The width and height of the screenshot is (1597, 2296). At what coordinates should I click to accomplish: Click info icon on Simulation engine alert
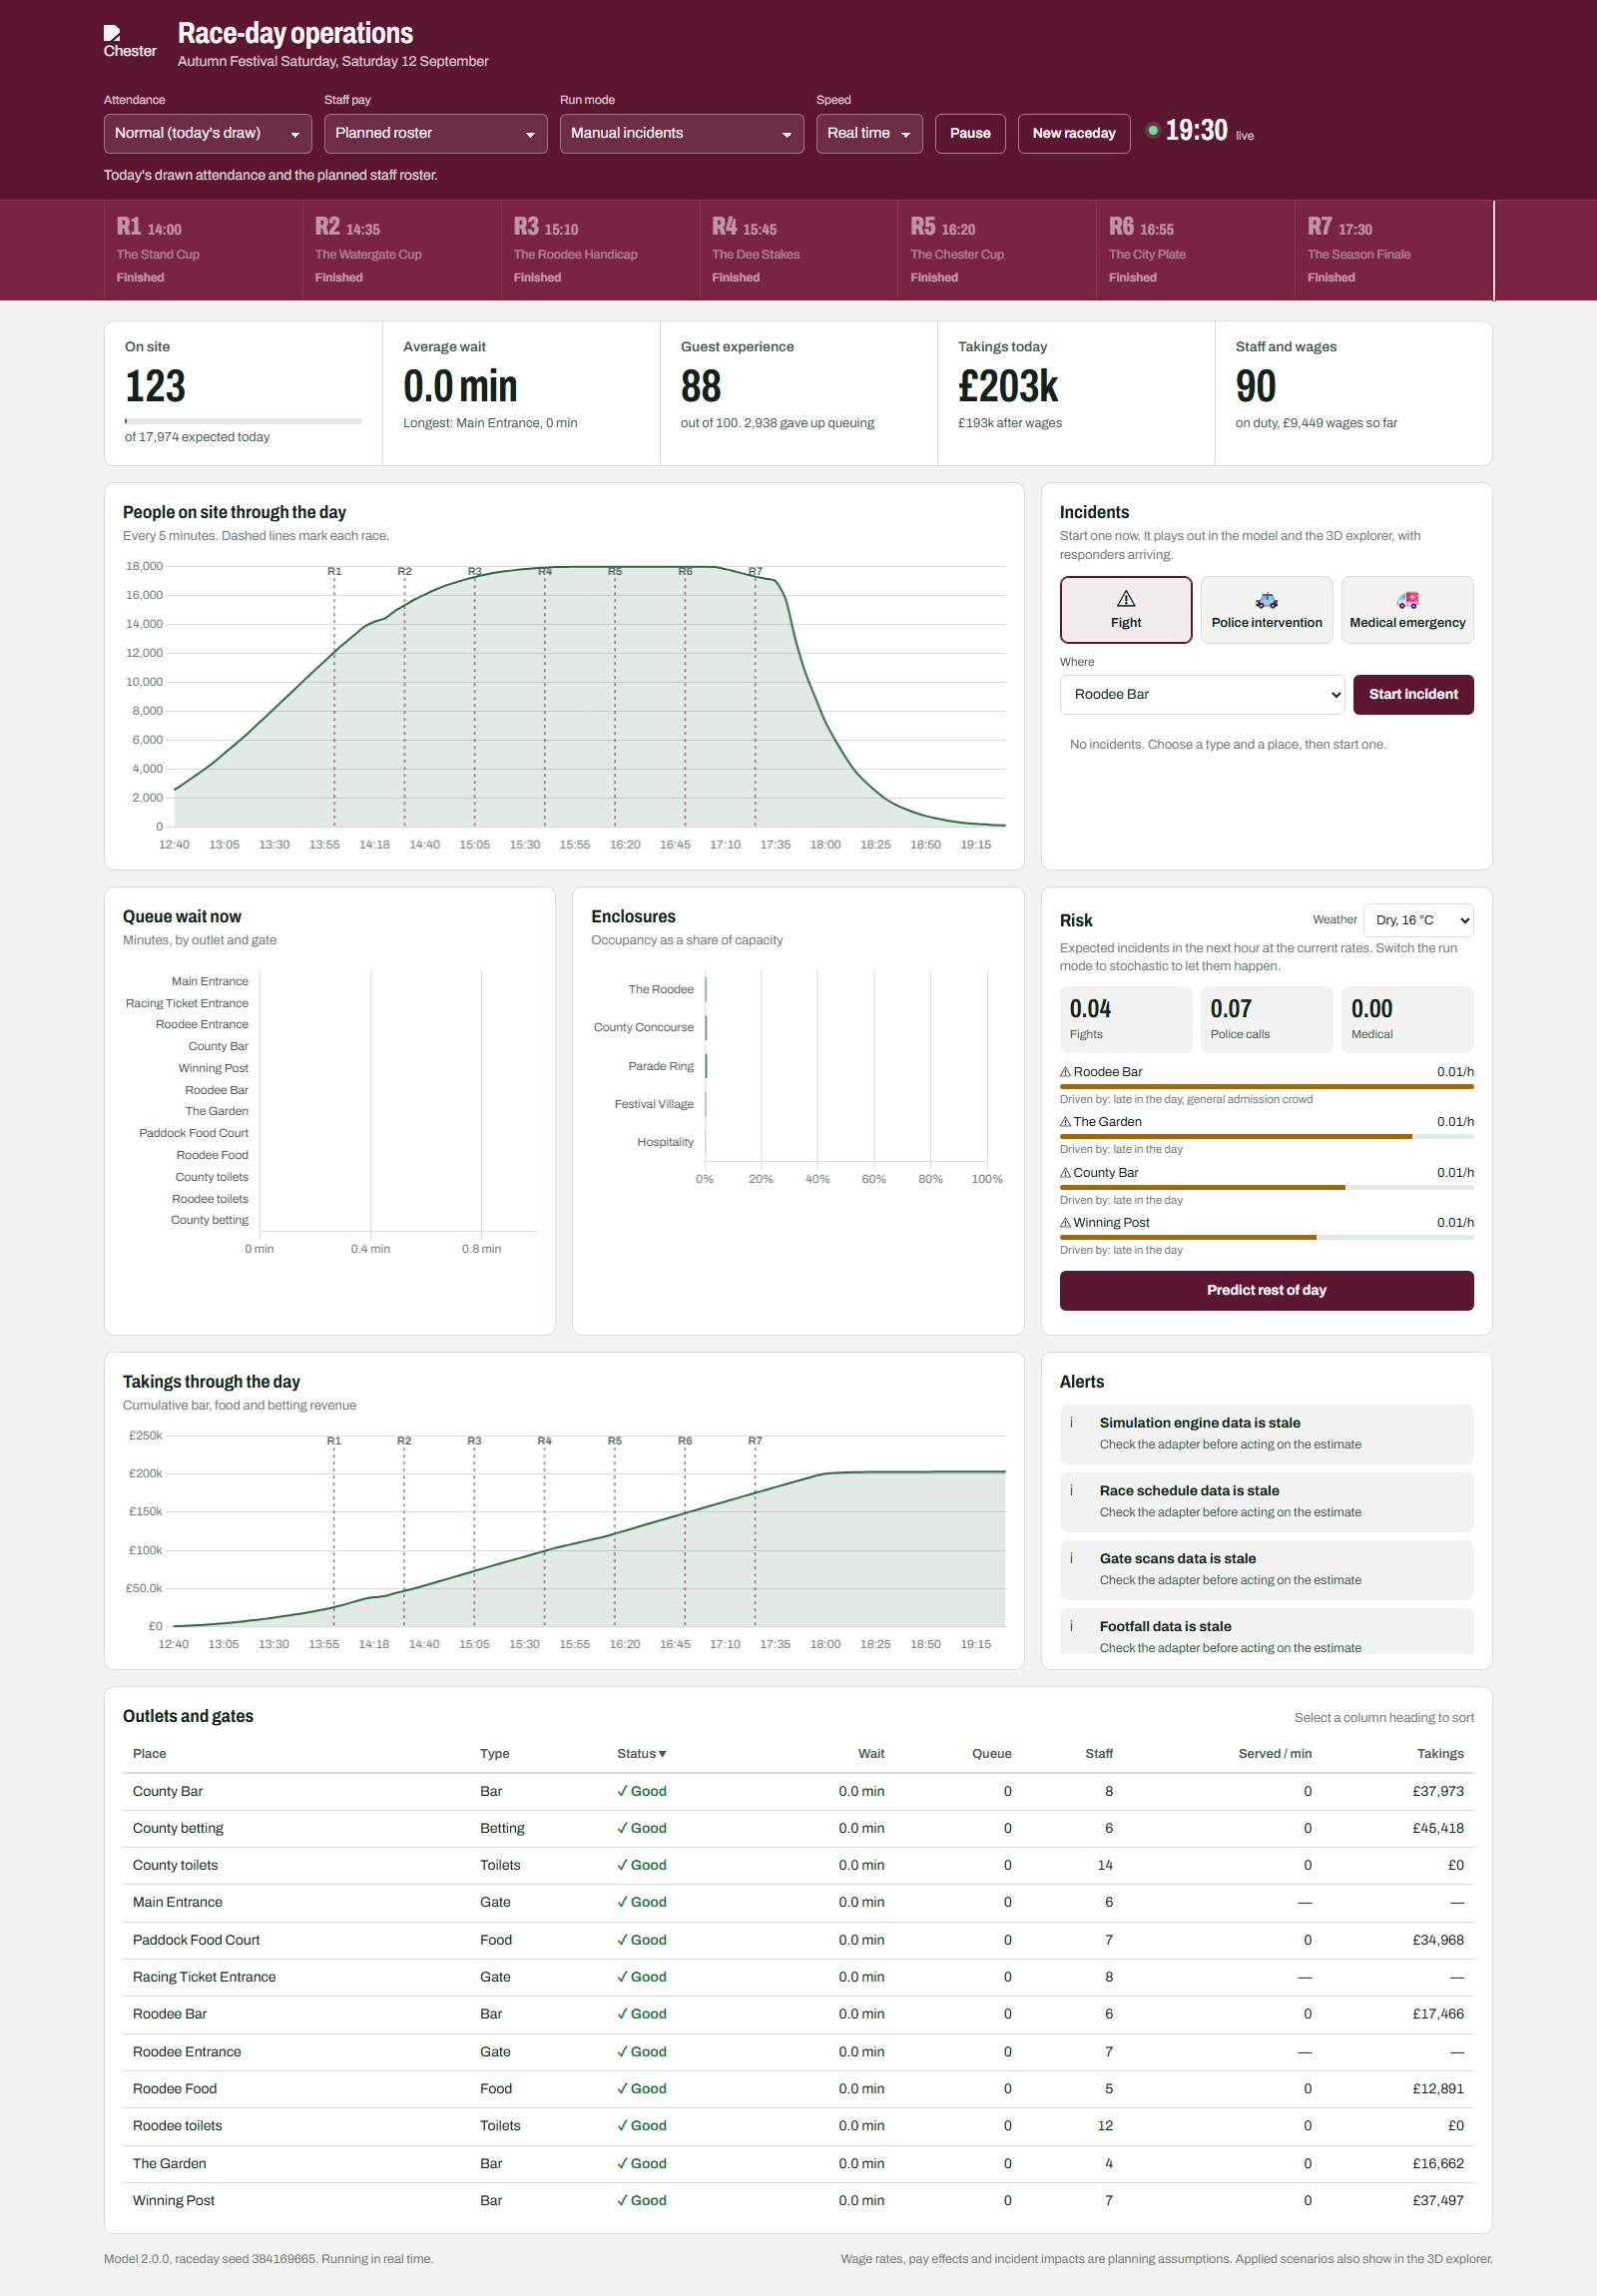tap(1071, 1423)
